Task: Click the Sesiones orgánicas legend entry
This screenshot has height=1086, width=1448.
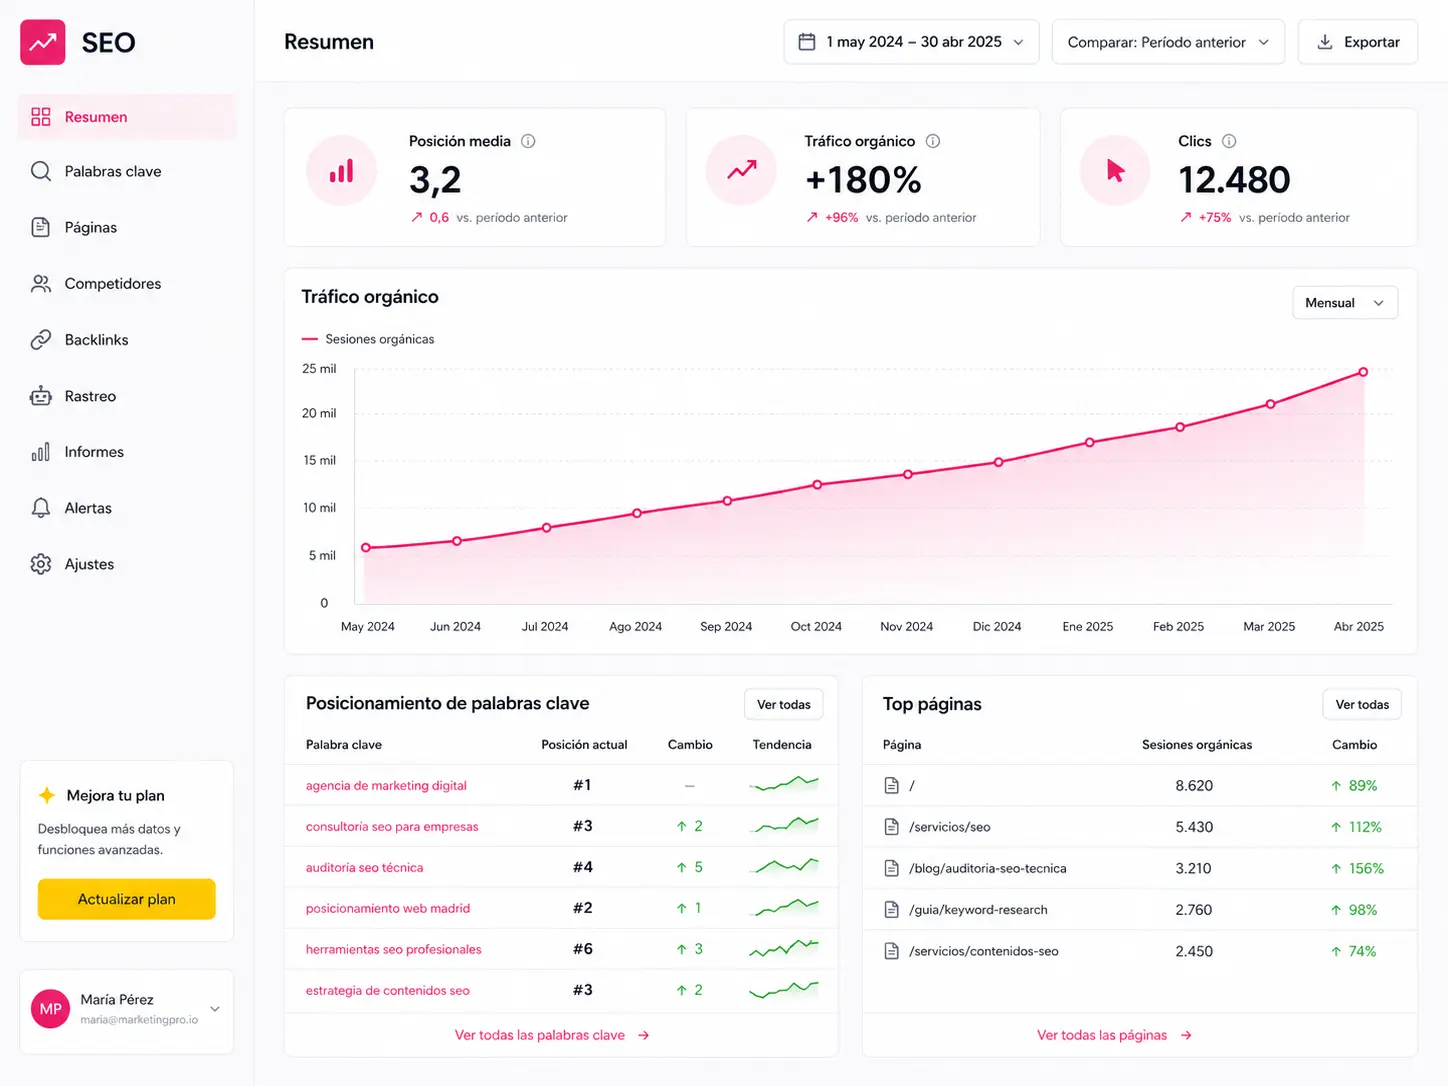Action: click(x=368, y=339)
